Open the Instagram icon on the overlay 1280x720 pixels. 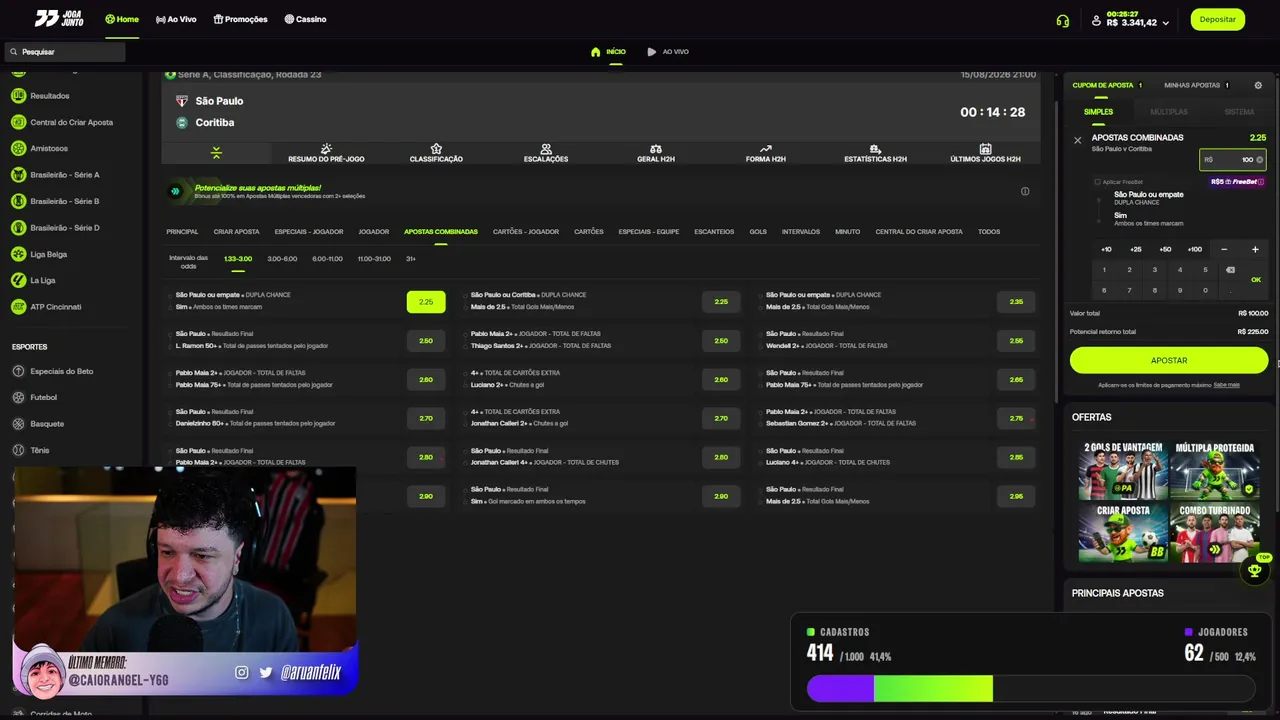pos(241,673)
